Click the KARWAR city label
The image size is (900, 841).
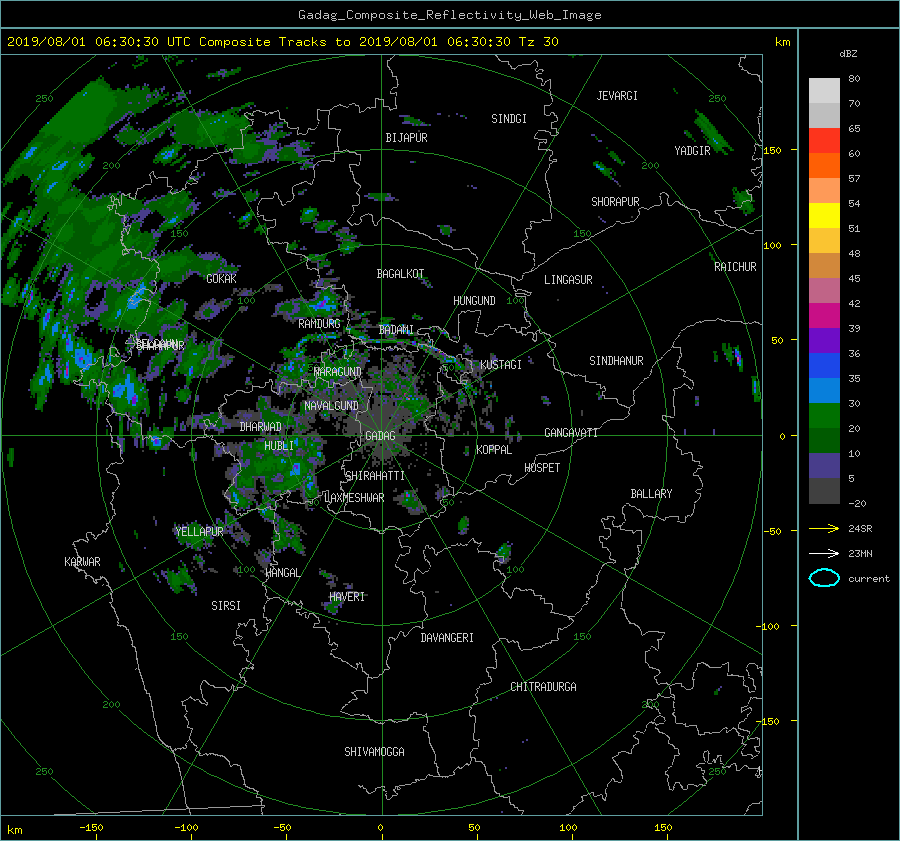tap(82, 563)
